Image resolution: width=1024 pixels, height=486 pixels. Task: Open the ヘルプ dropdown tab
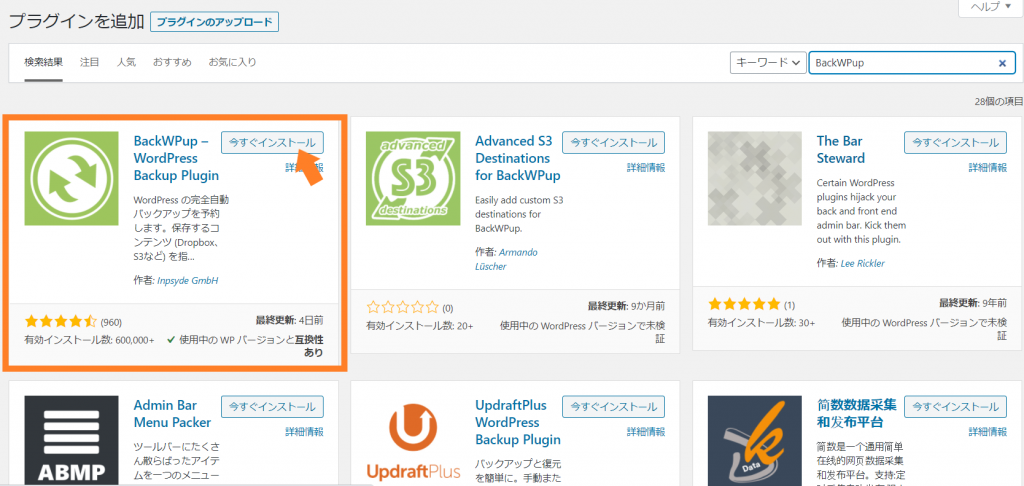point(990,7)
